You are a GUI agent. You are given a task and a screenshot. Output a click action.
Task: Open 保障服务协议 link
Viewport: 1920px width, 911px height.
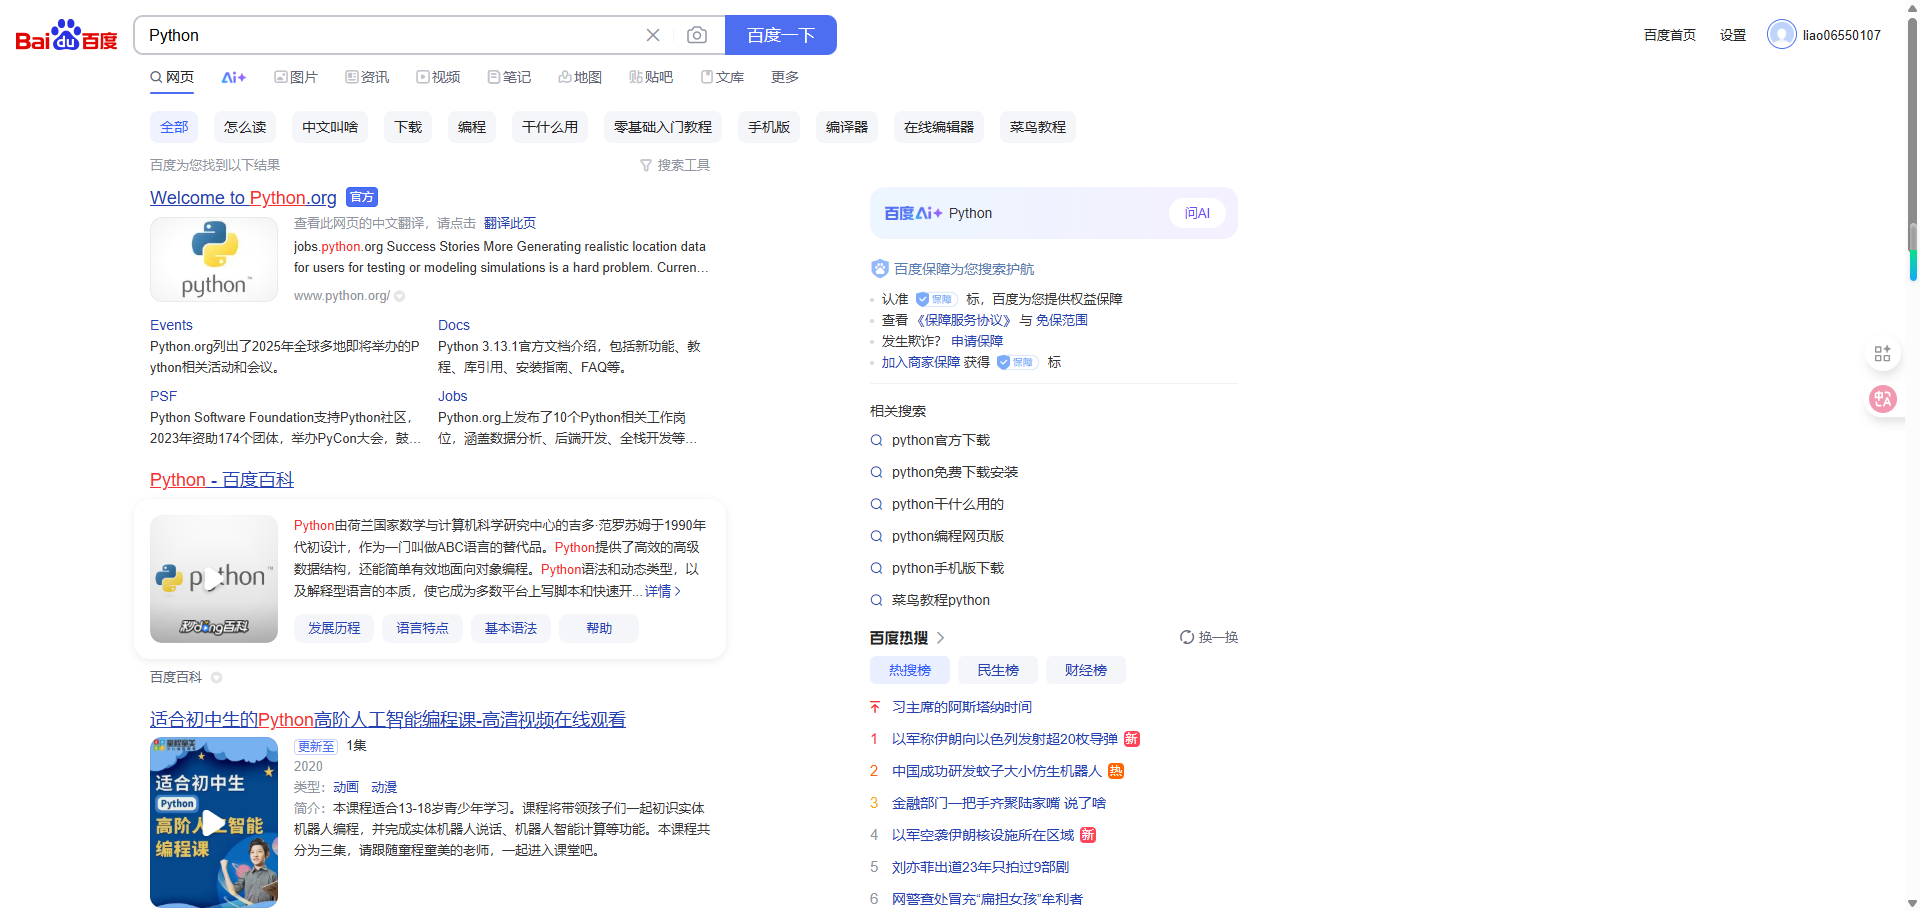pos(964,320)
